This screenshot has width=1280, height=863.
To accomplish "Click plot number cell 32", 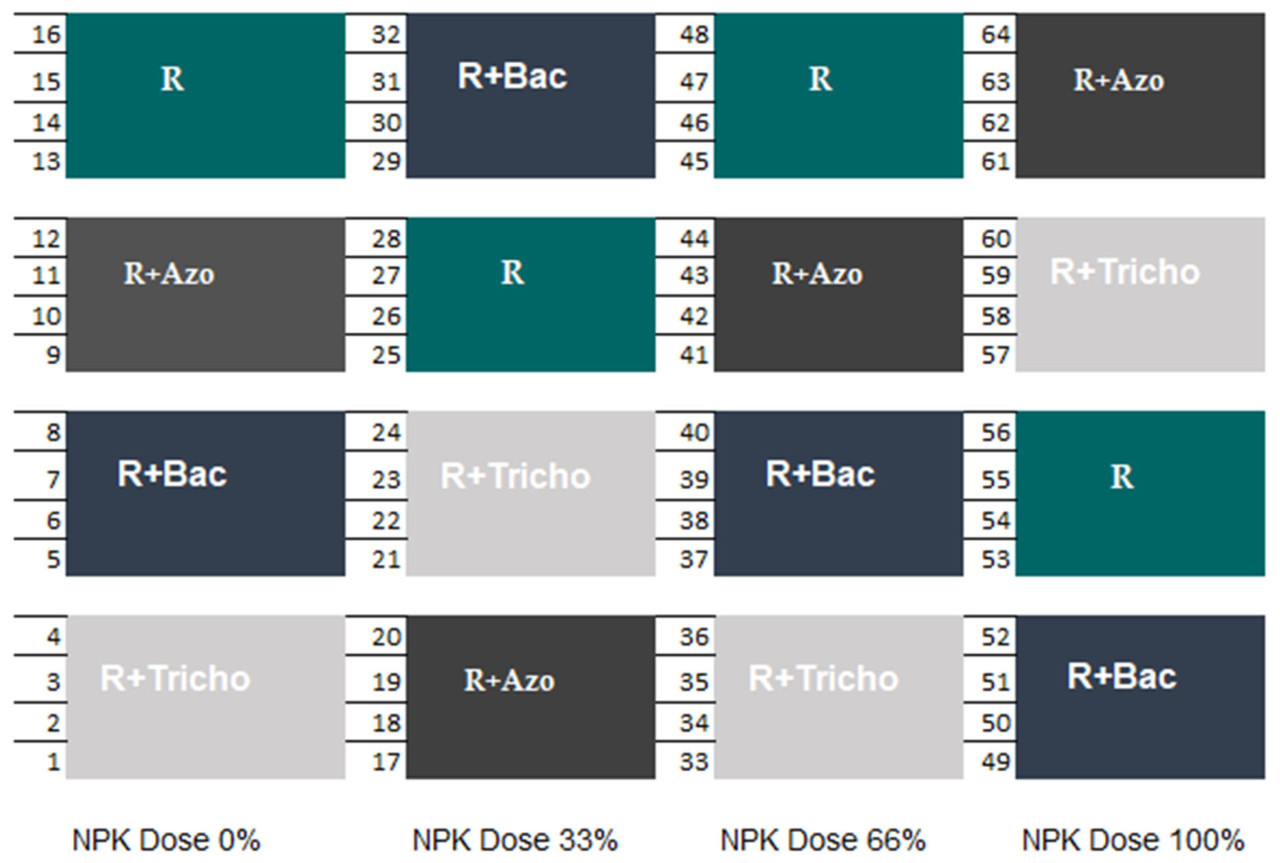I will pos(385,36).
